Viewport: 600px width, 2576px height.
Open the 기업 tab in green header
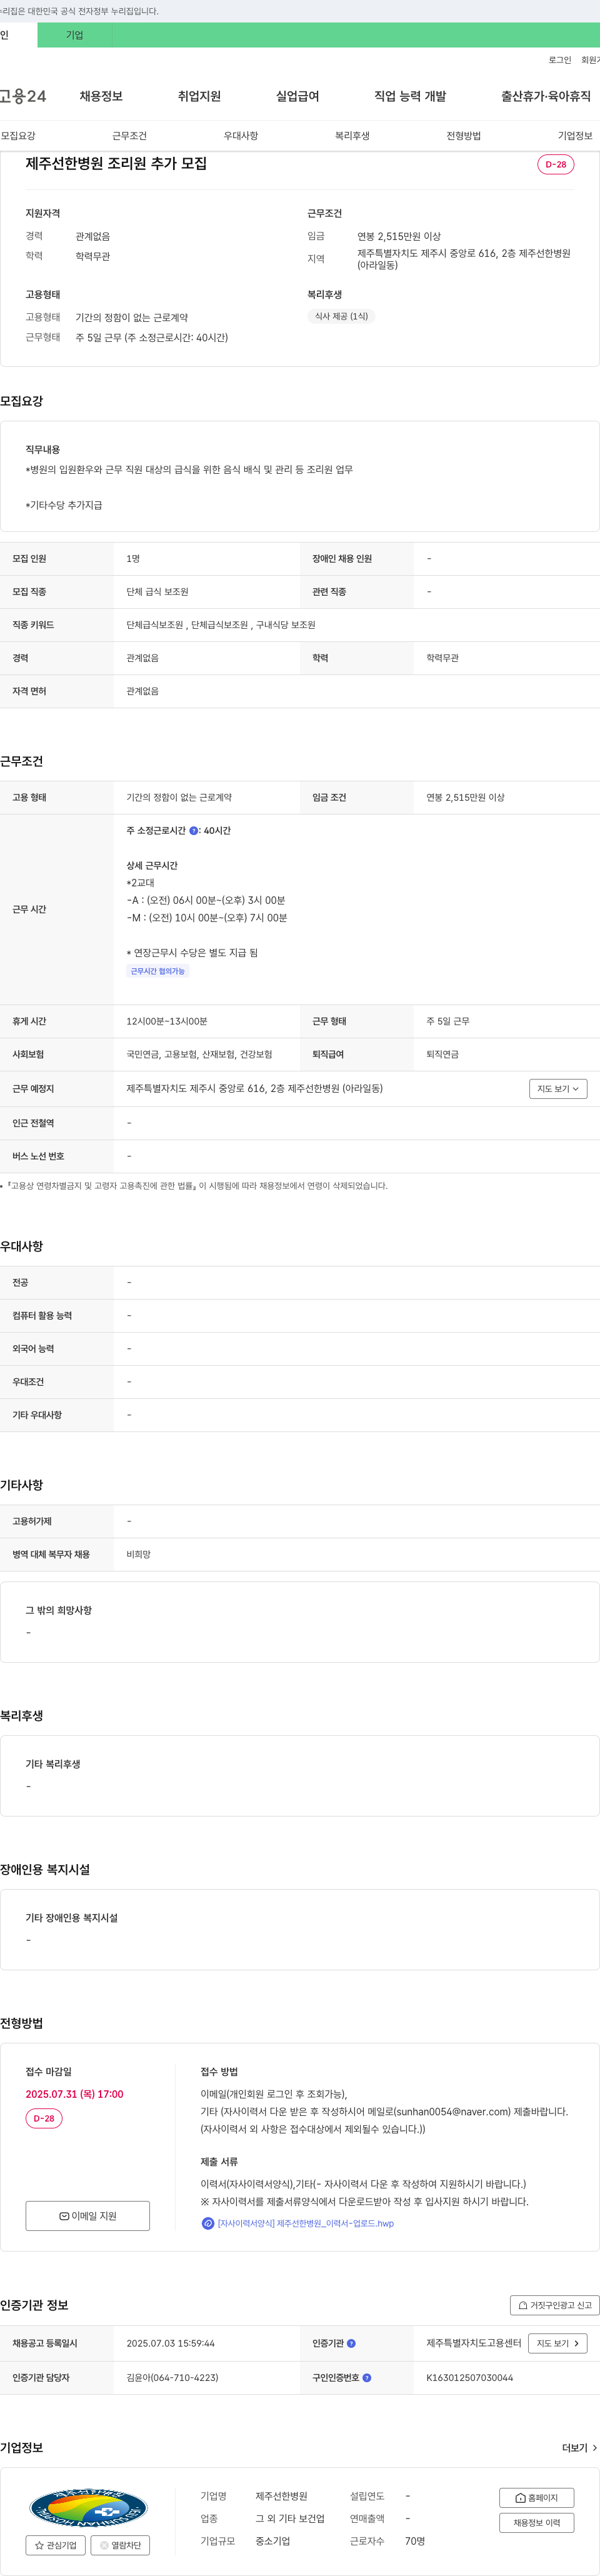(x=75, y=35)
